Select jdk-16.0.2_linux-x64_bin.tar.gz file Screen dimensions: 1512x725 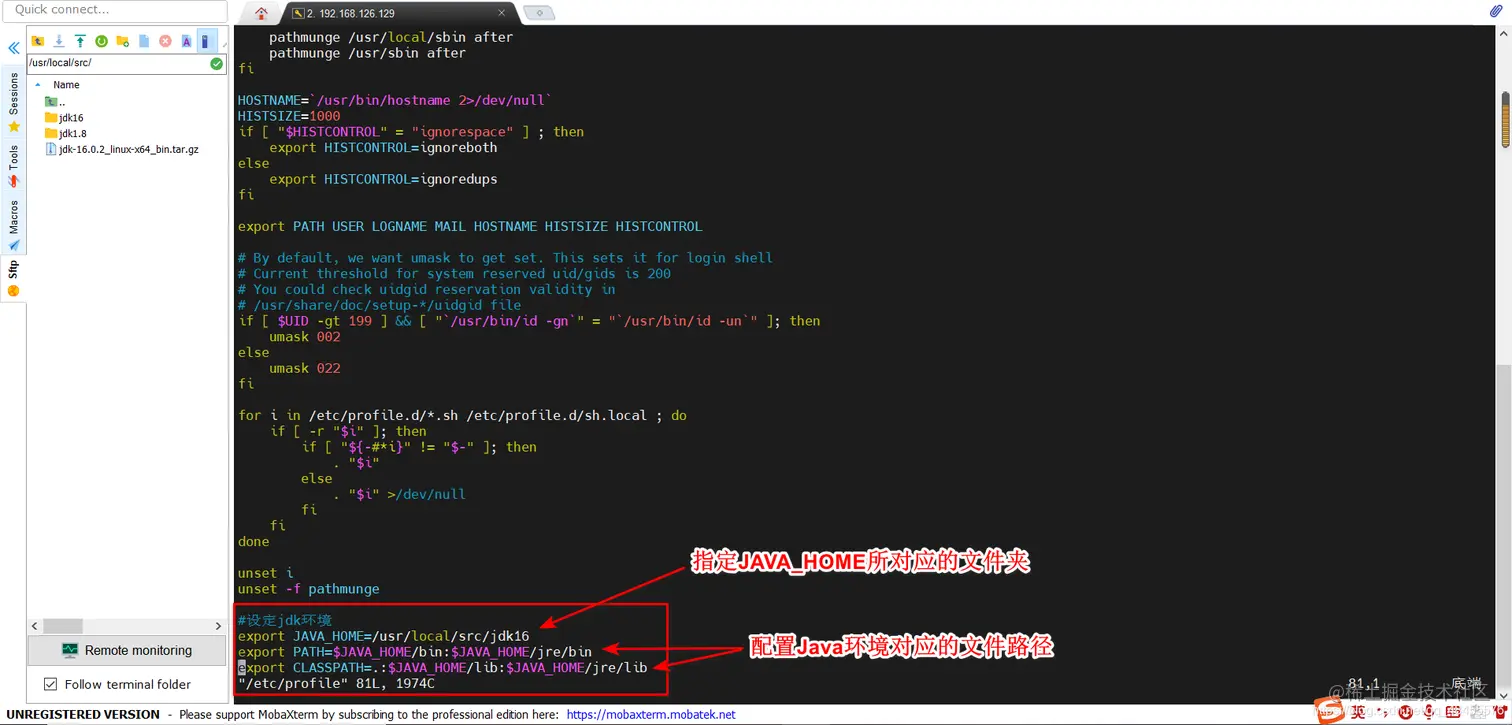(x=121, y=149)
